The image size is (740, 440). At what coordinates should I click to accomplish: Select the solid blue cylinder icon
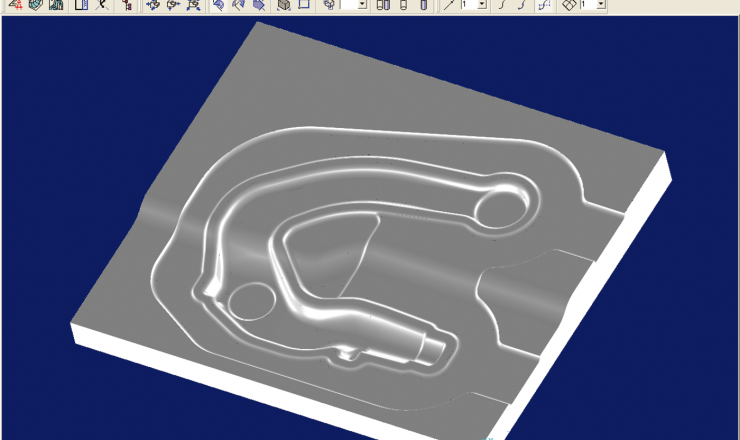coord(423,5)
